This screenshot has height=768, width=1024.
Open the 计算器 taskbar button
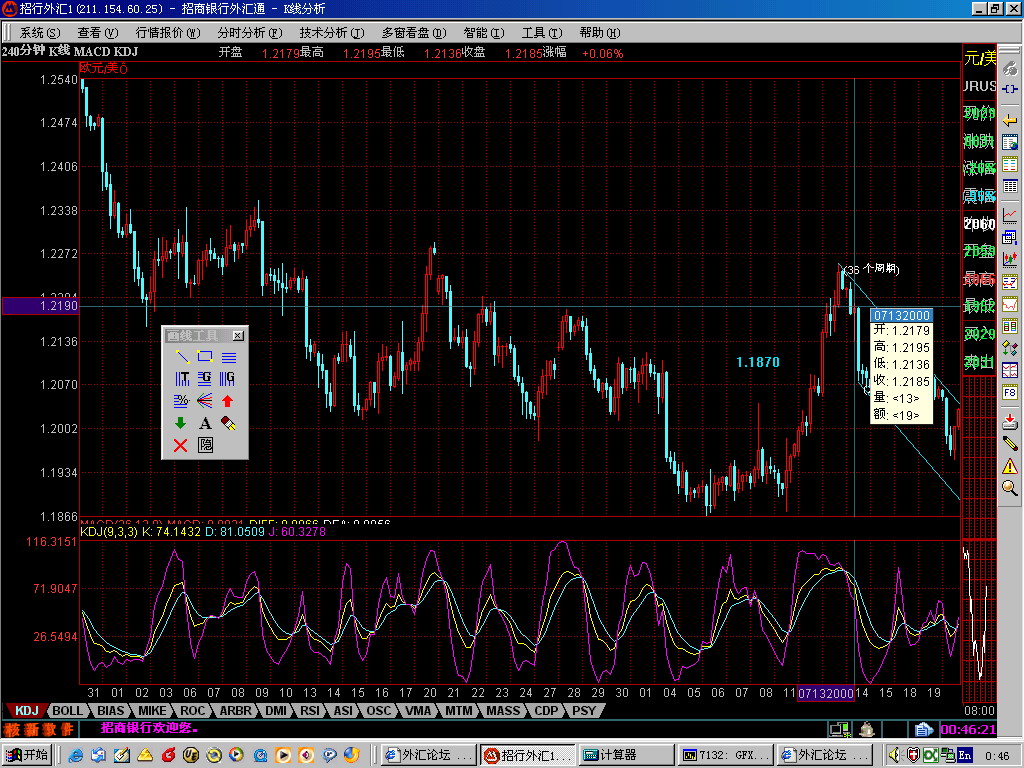click(x=625, y=755)
